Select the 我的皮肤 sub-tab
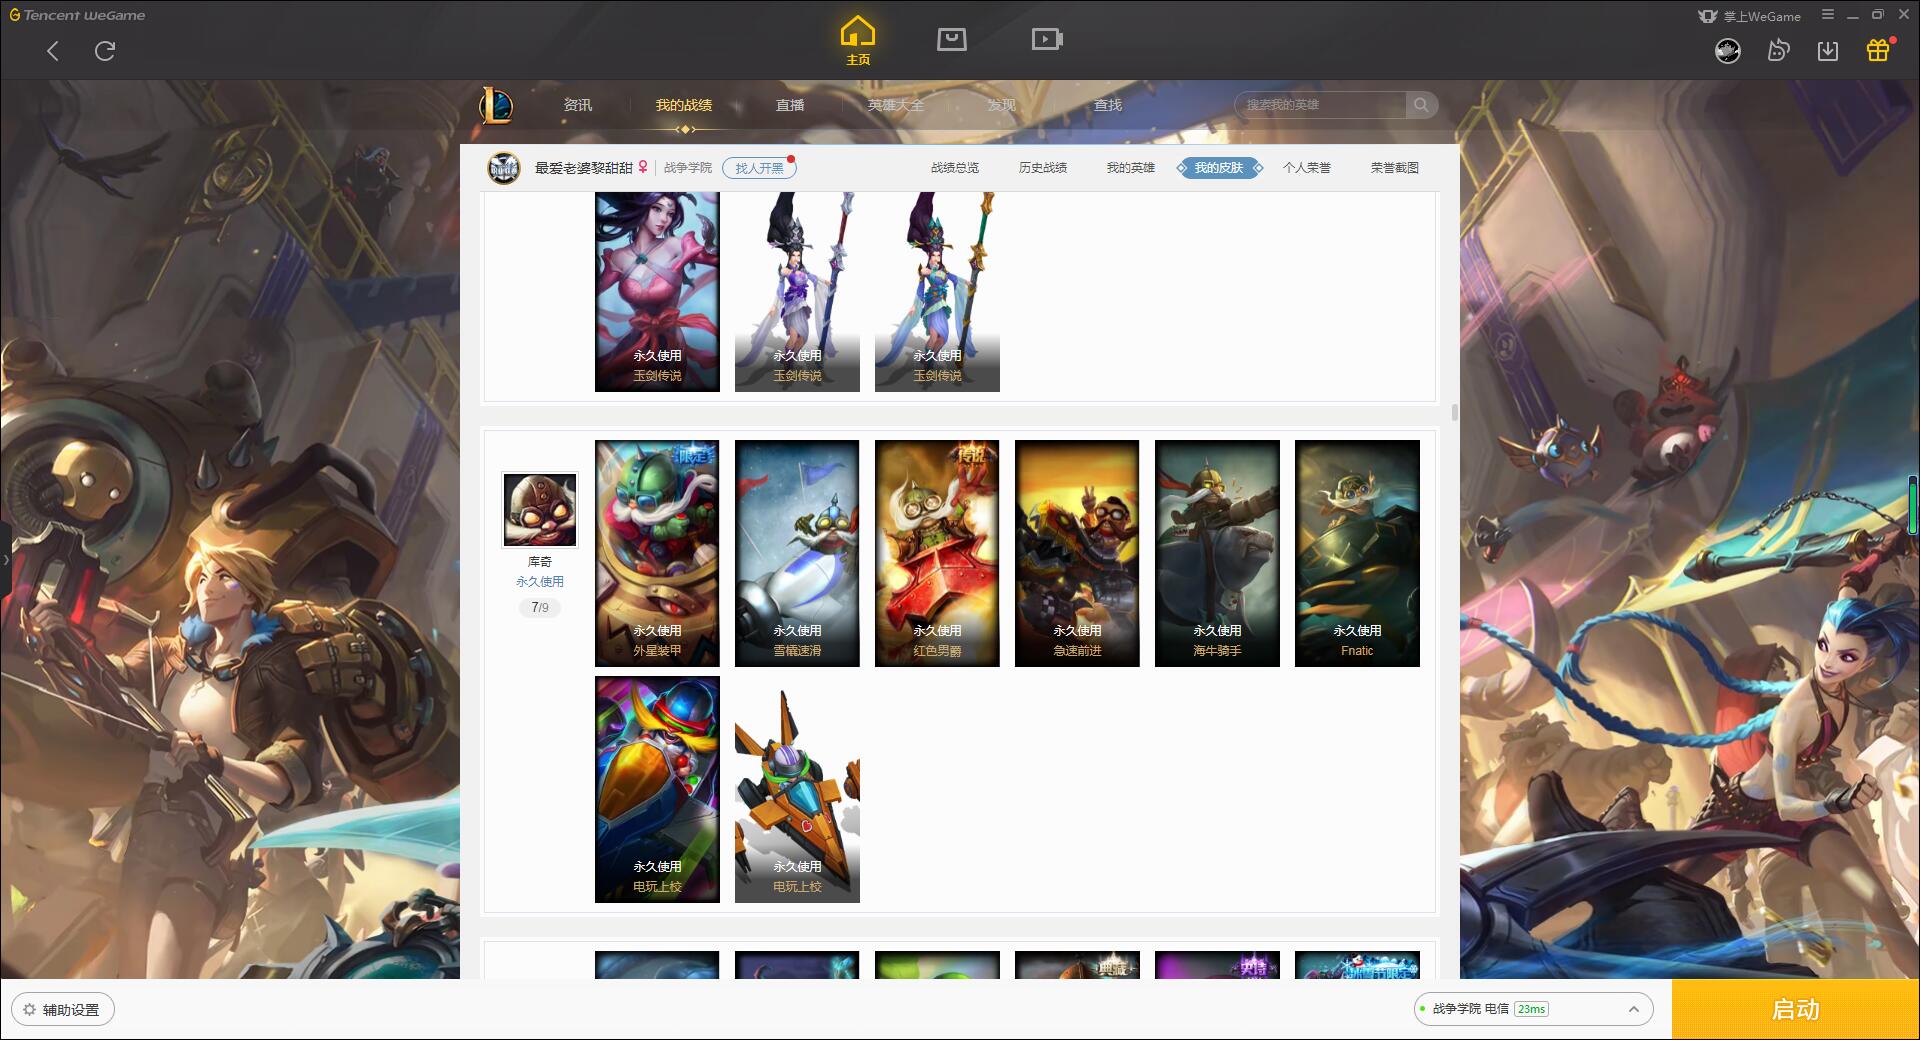Image resolution: width=1920 pixels, height=1040 pixels. coord(1219,168)
